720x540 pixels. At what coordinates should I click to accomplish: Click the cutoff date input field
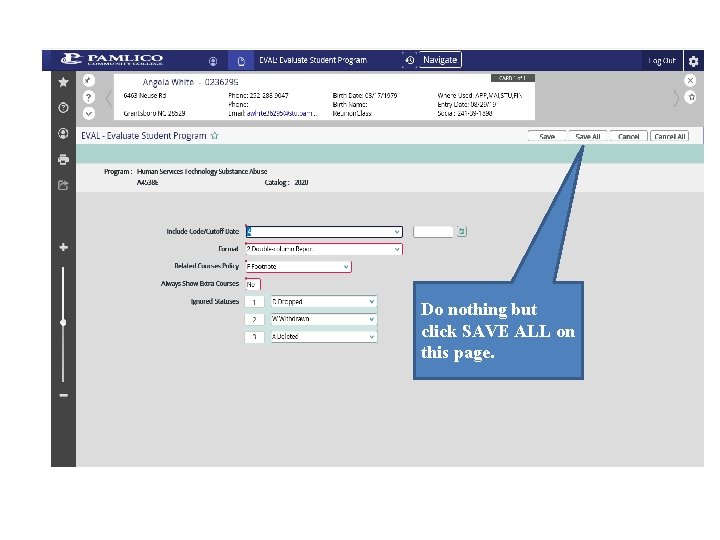(433, 232)
